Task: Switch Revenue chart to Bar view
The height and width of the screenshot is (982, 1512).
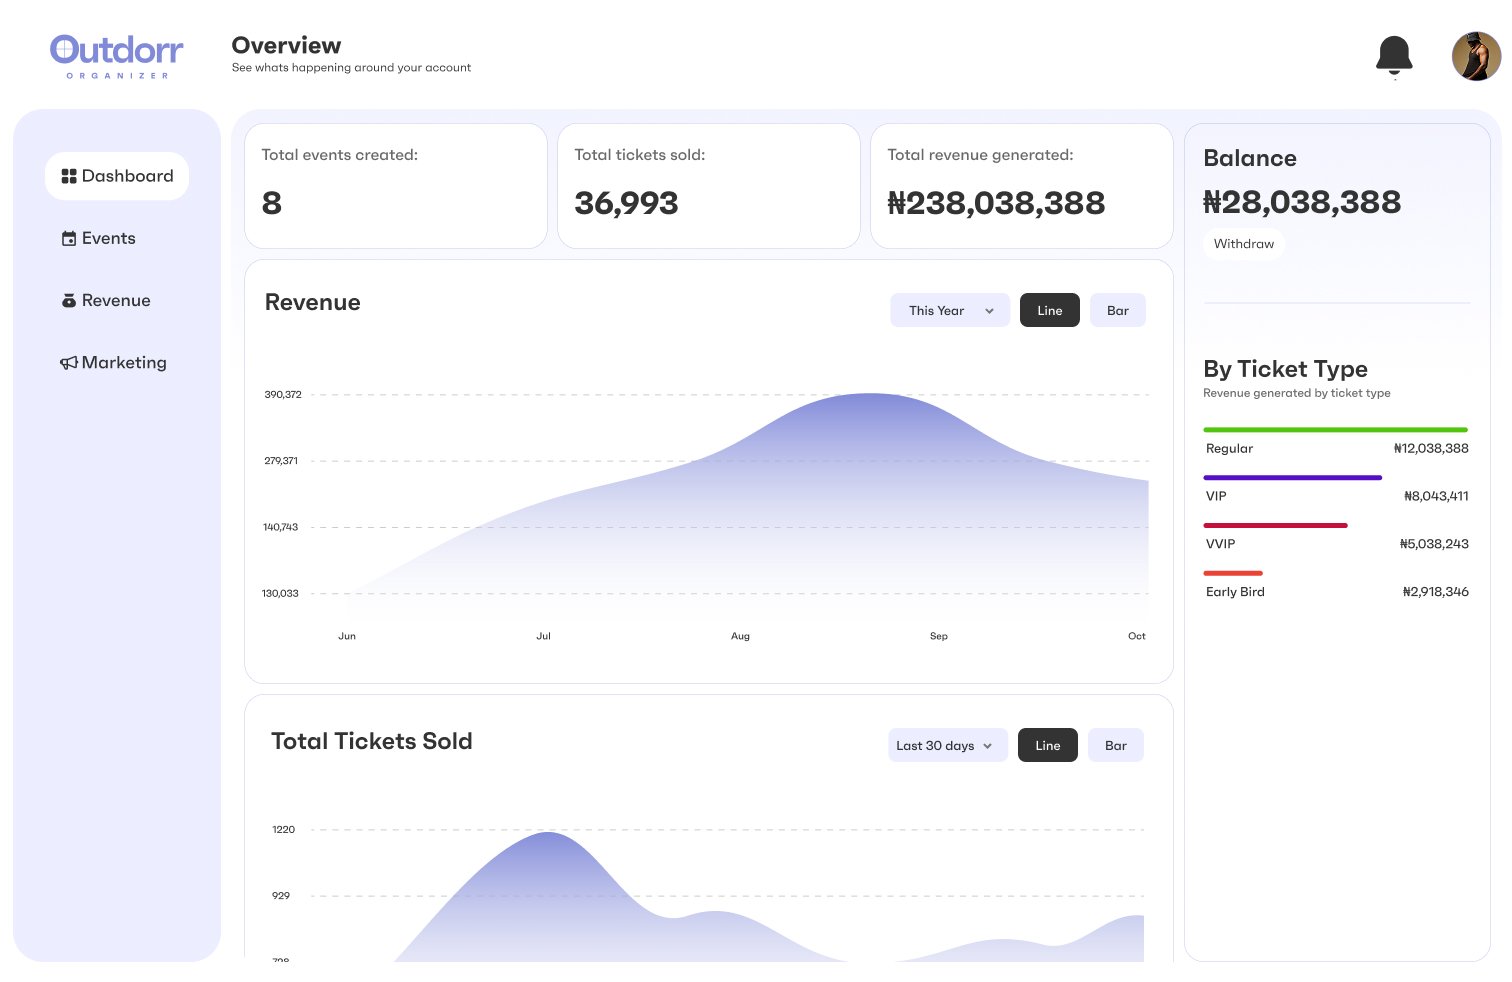Action: click(1117, 310)
